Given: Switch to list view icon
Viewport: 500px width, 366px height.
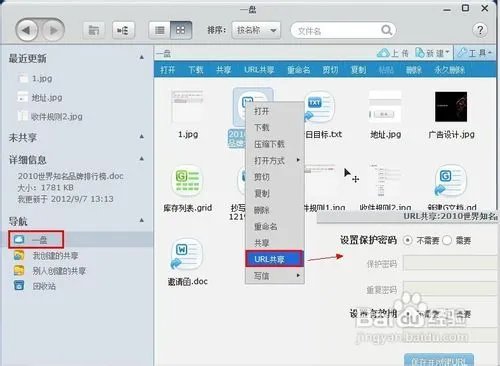Looking at the screenshot, I should (160, 30).
